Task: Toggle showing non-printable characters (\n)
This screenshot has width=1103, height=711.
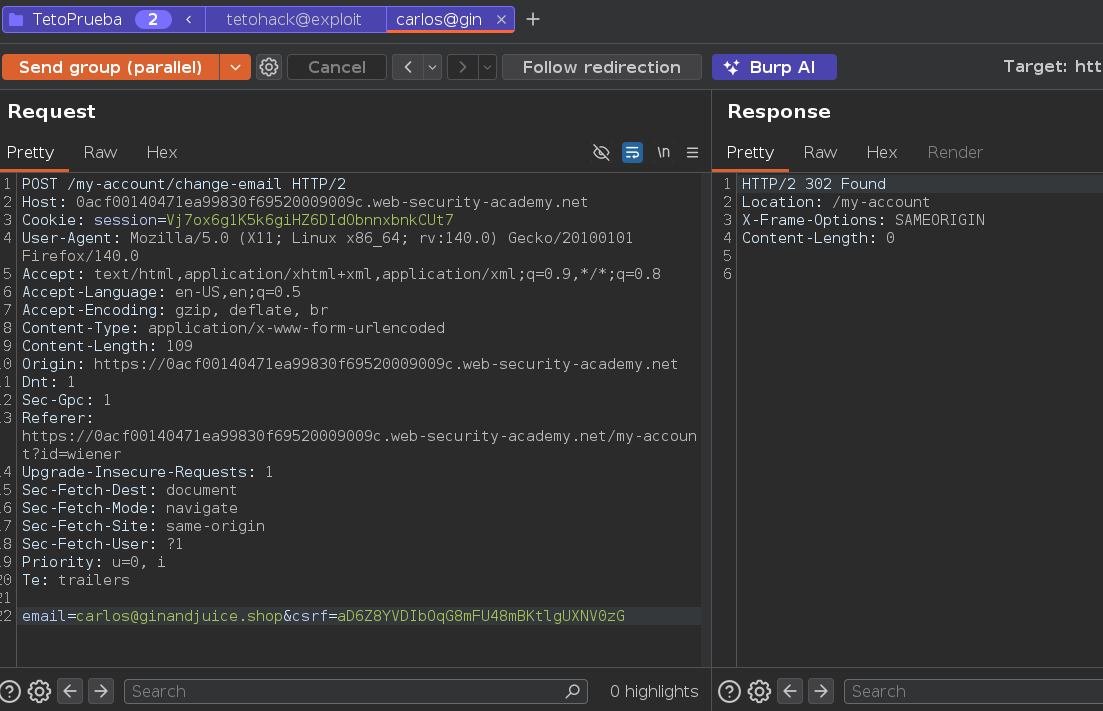Action: [x=663, y=153]
